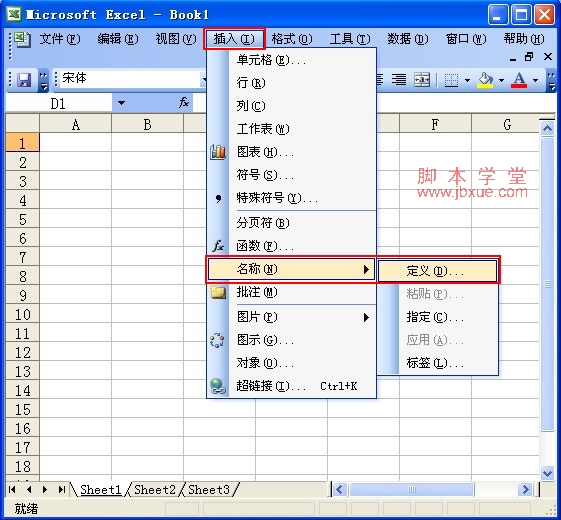
Task: Switch to the Sheet2 tab
Action: [155, 489]
